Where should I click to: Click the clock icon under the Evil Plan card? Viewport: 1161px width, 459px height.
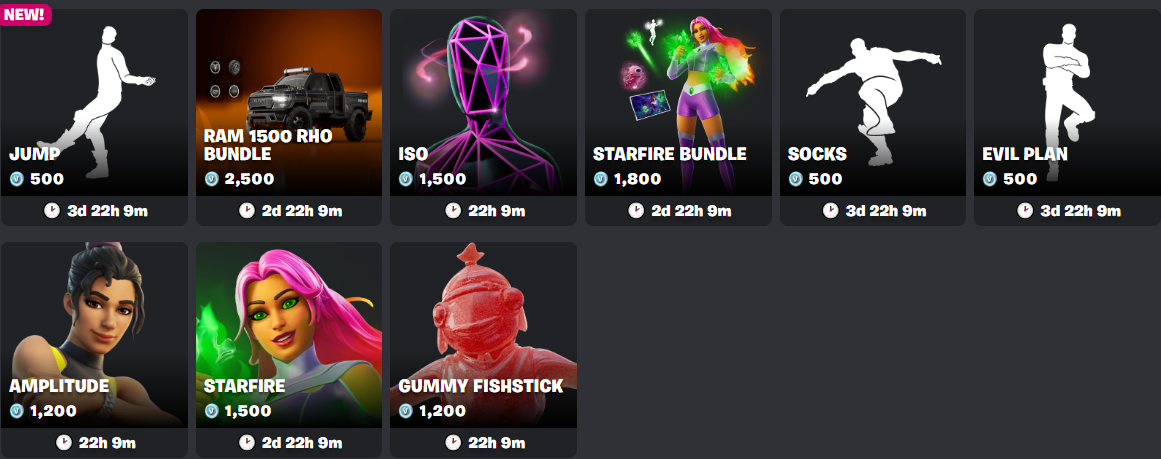pyautogui.click(x=1025, y=211)
